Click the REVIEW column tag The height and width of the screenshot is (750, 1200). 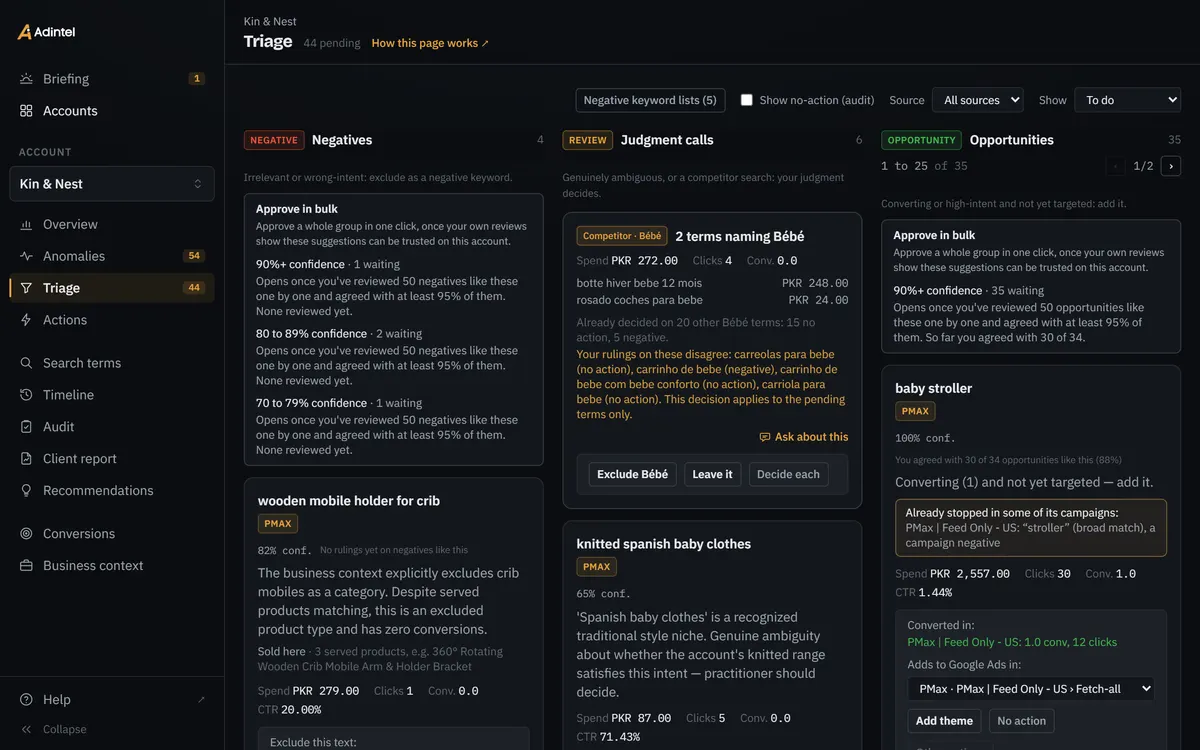click(x=588, y=140)
